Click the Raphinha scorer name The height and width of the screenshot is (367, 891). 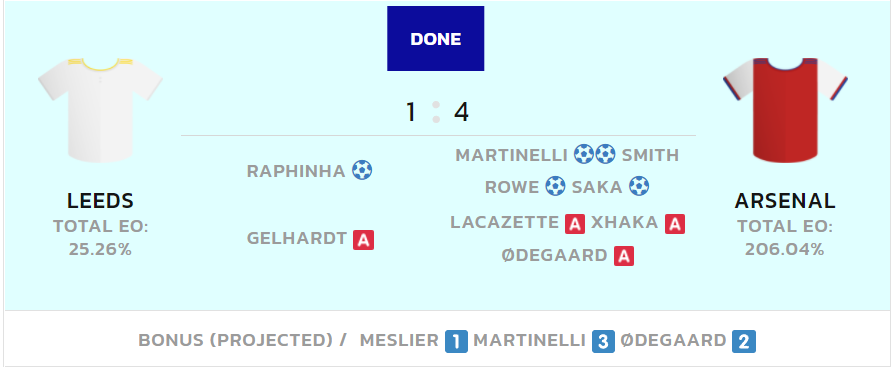pyautogui.click(x=296, y=171)
